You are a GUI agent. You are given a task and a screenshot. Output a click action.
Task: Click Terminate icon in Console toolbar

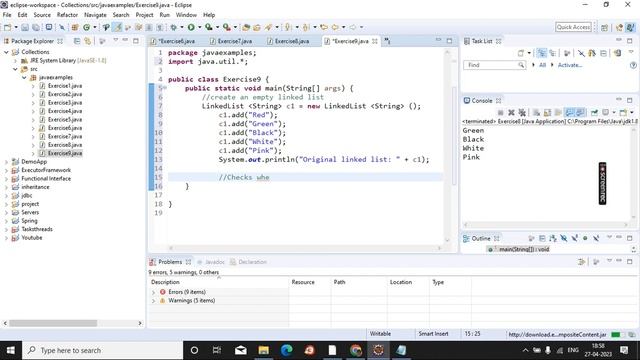pos(500,112)
